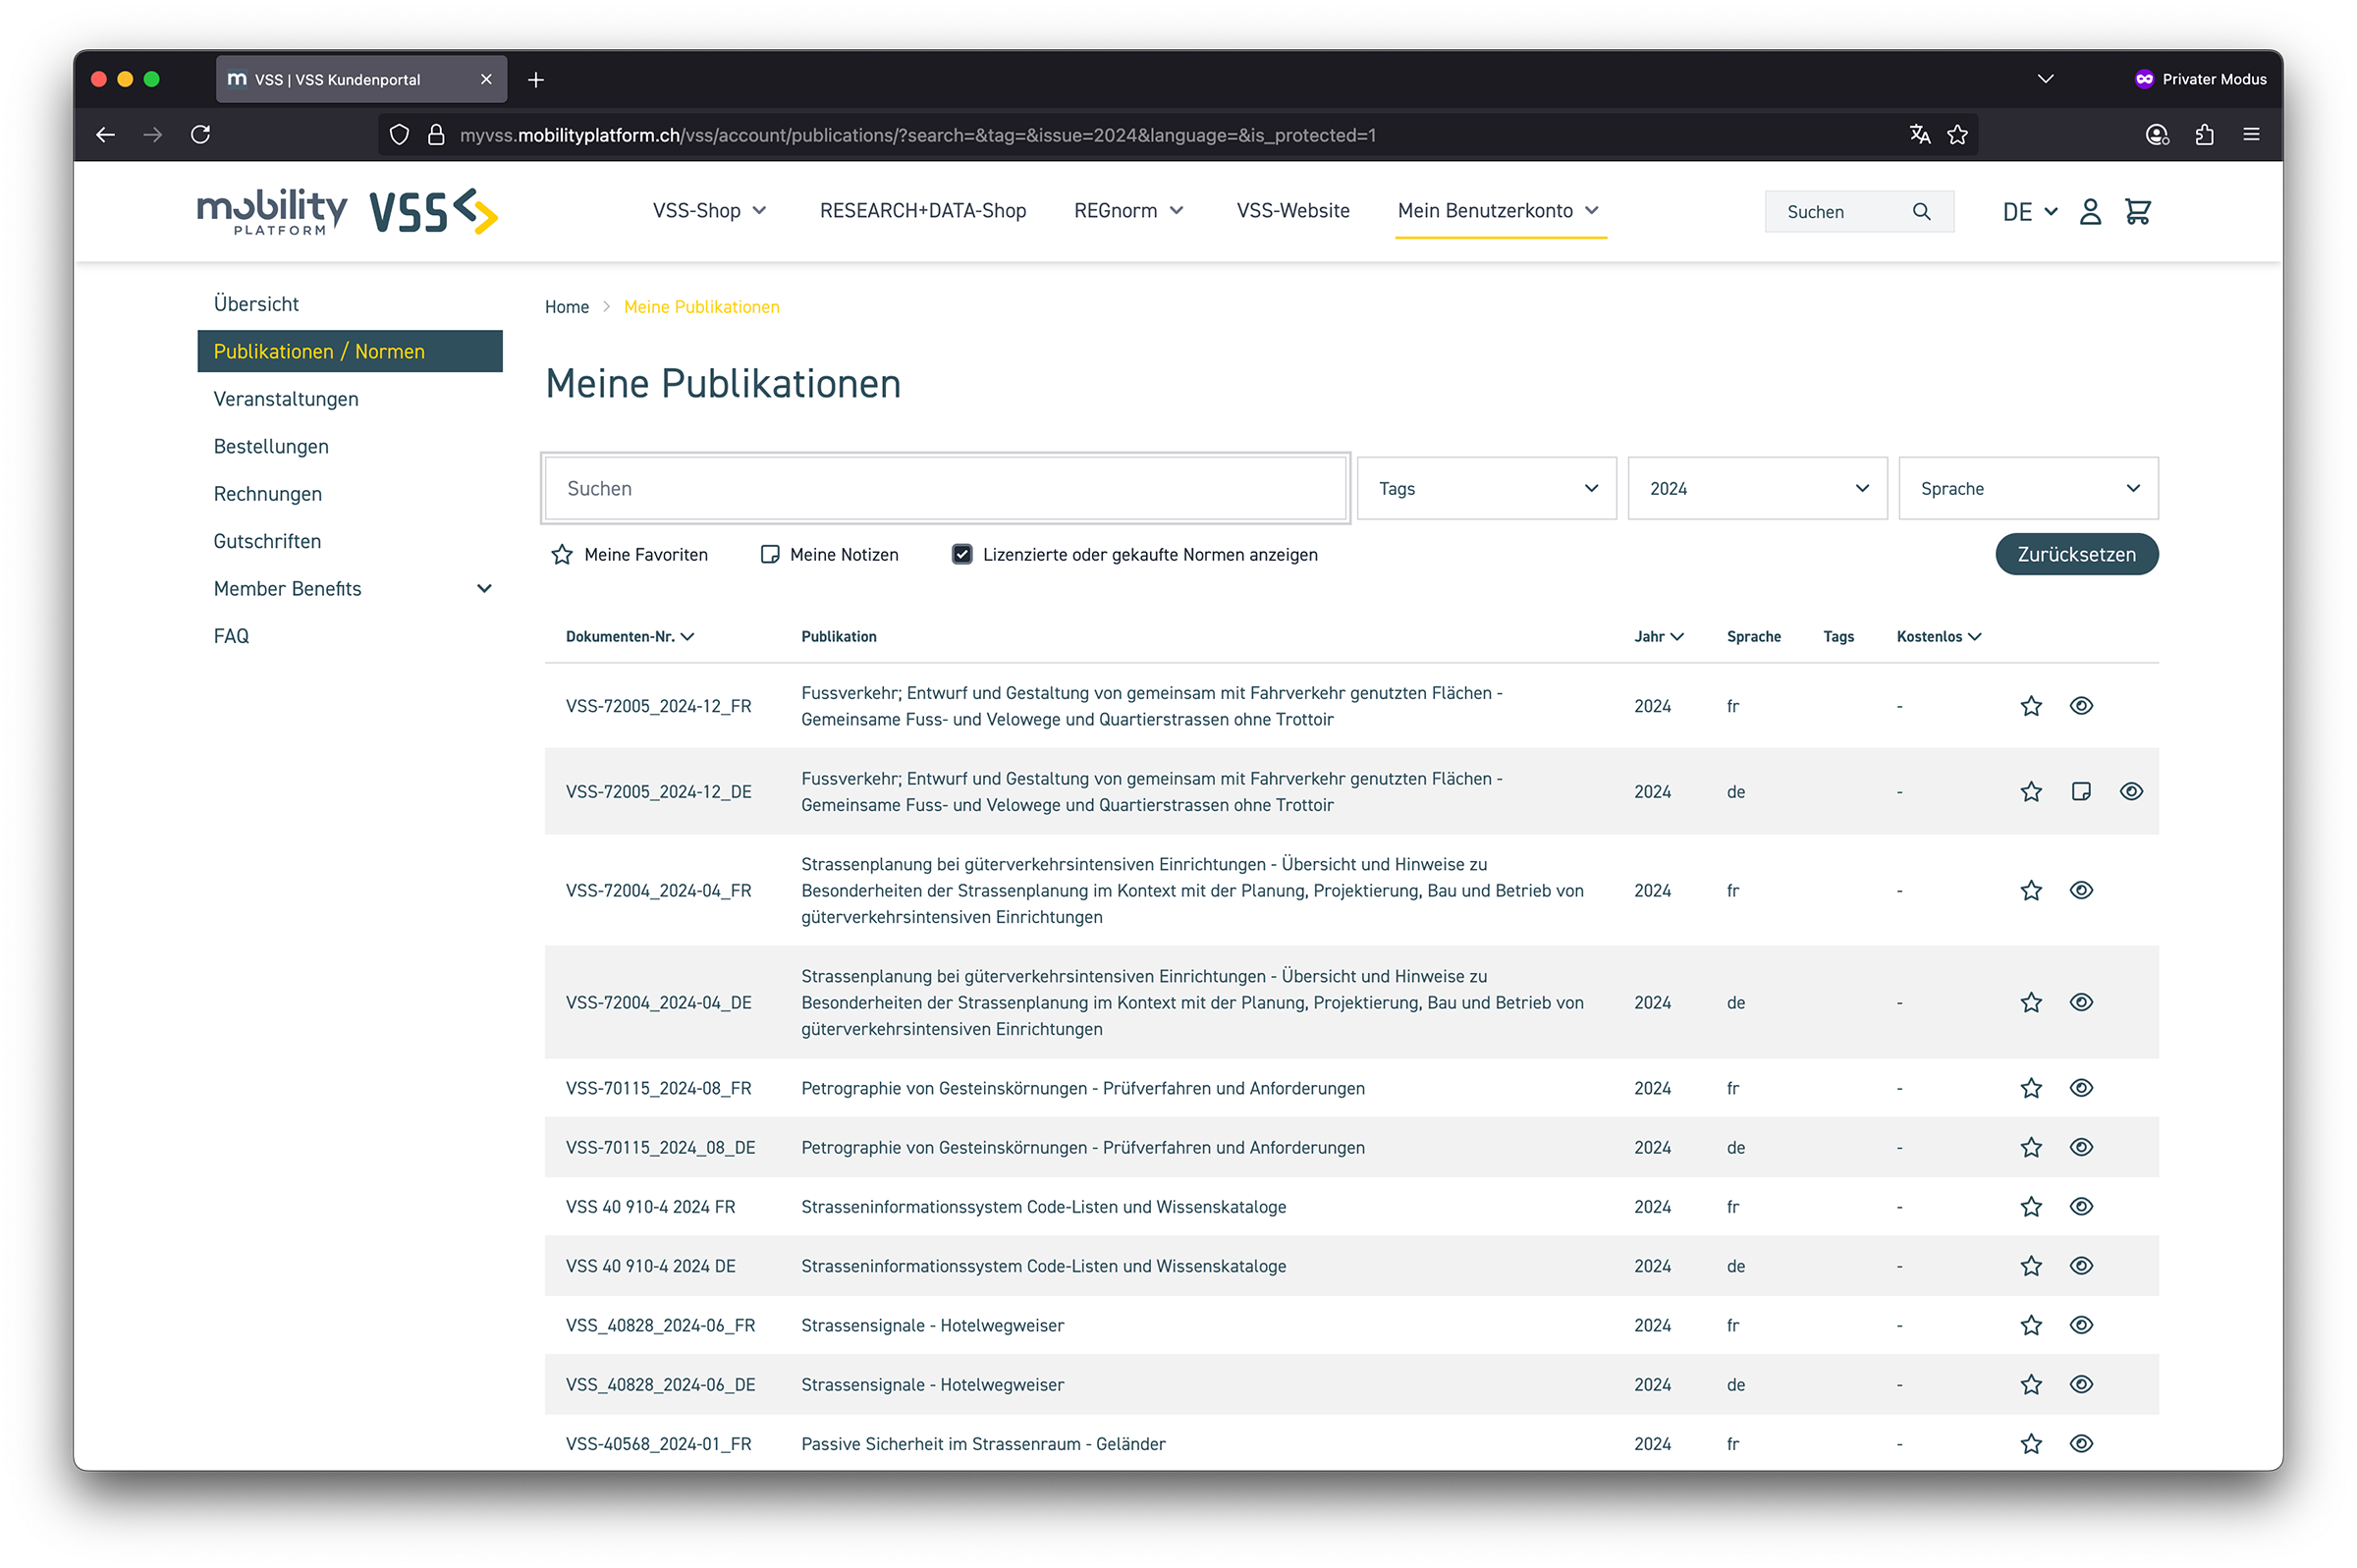2357x1568 pixels.
Task: Open RESEARCH+DATA-Shop
Action: 922,211
